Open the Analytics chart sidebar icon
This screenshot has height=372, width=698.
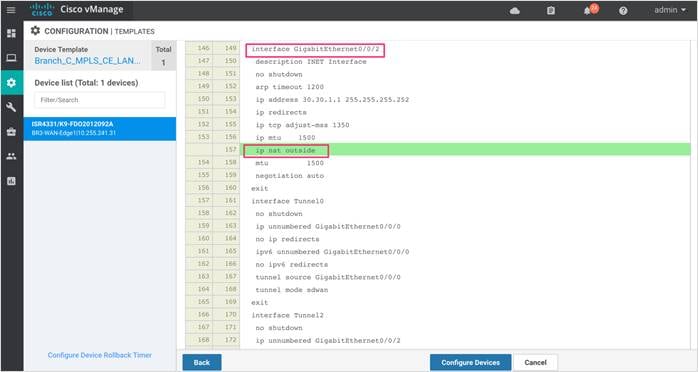point(12,181)
